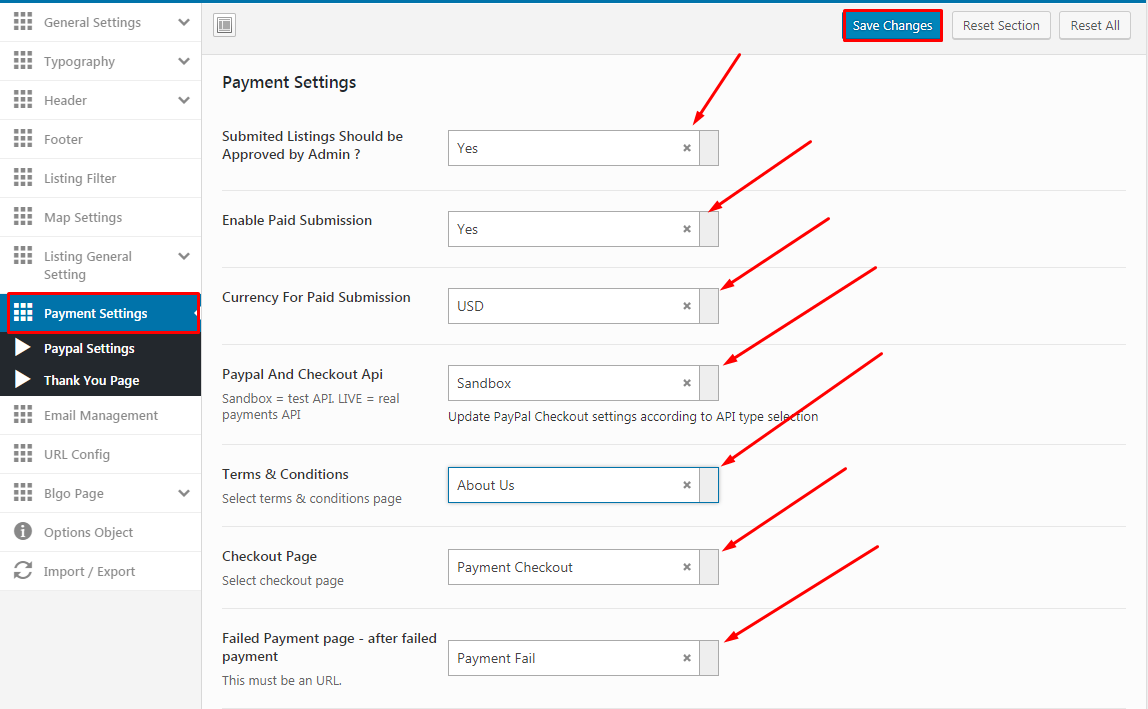Open the Paypal And Checkout Api dropdown

coord(708,383)
